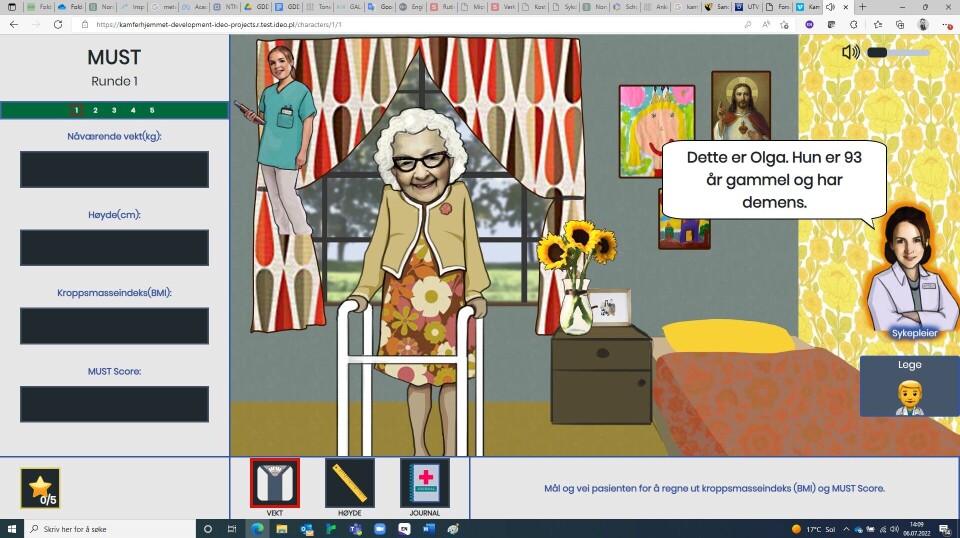Click the Kroppsmasseindeks(BMI) field
This screenshot has width=960, height=538.
click(x=114, y=326)
